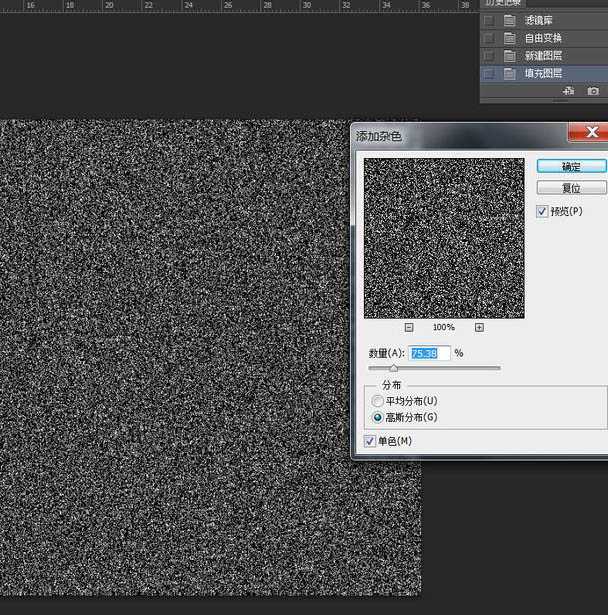Create new document from current history state

point(568,91)
